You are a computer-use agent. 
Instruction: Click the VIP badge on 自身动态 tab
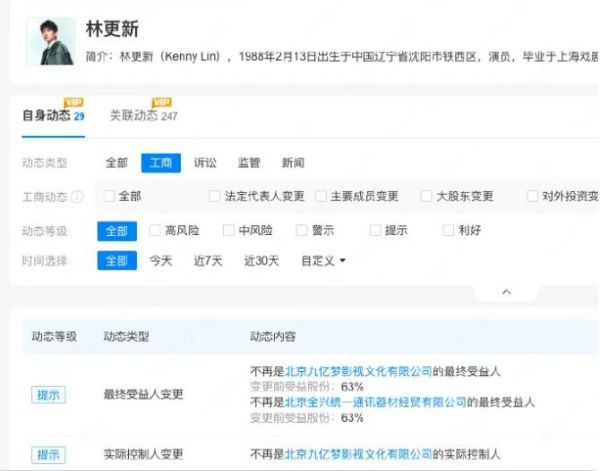73,103
